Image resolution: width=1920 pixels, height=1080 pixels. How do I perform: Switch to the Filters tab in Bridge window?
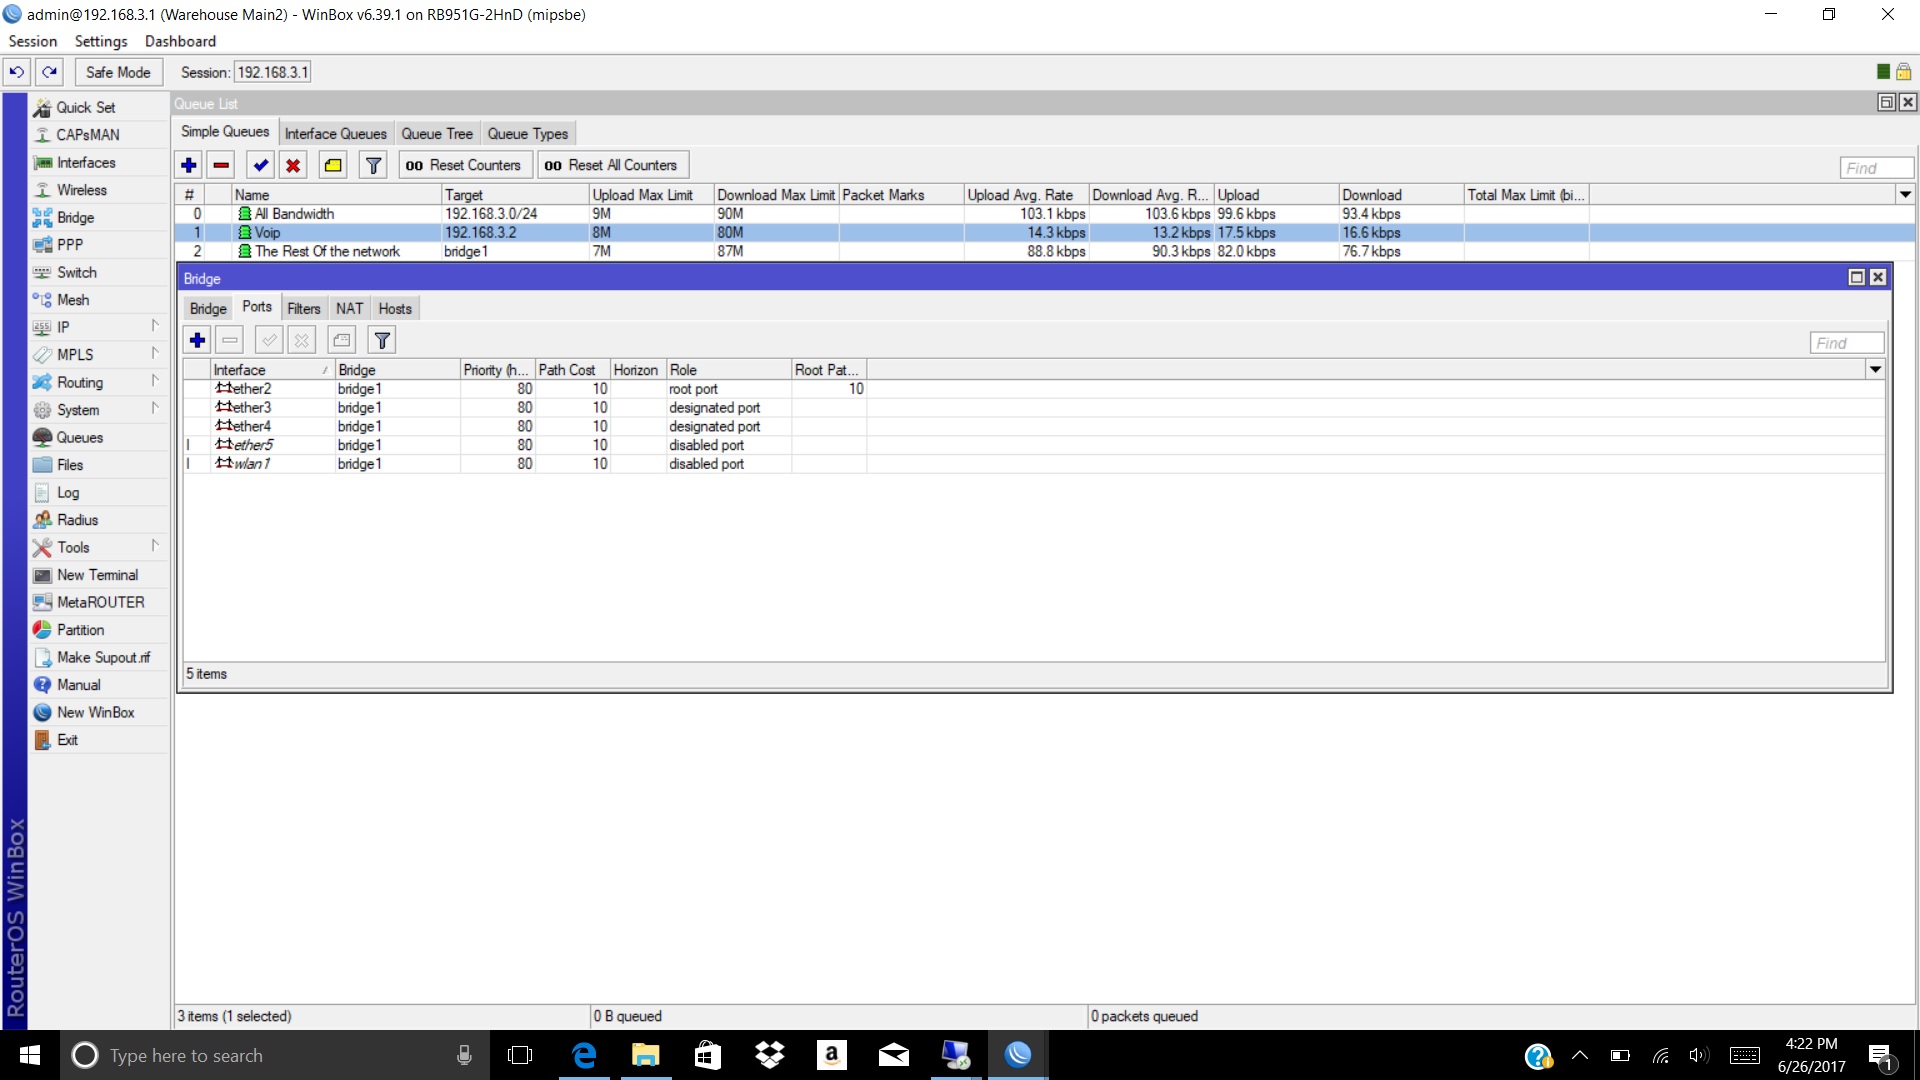click(x=304, y=309)
